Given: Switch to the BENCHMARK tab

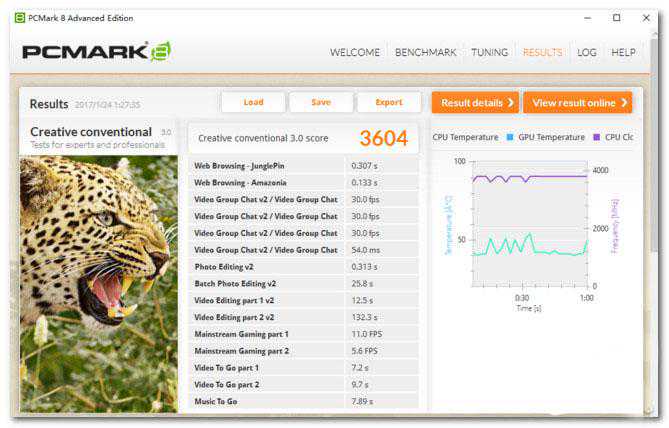Looking at the screenshot, I should click(x=425, y=53).
